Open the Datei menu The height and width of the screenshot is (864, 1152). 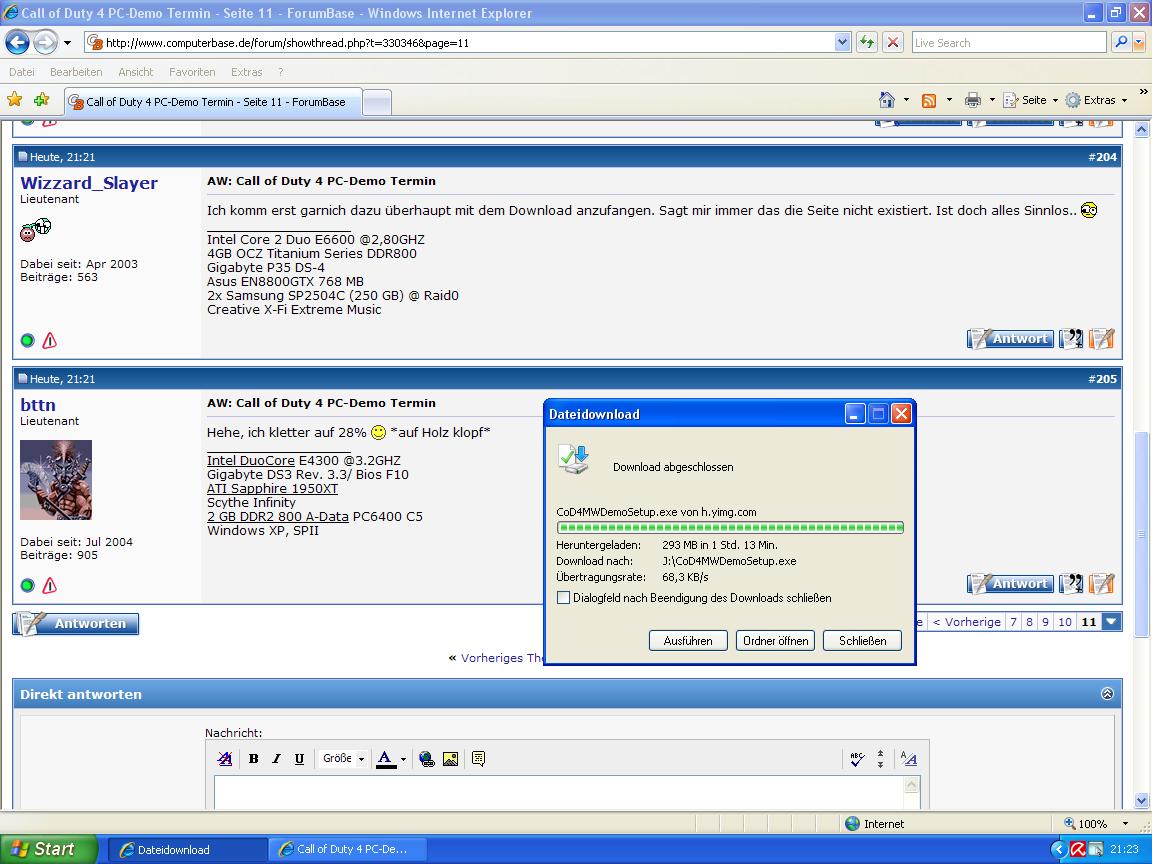click(22, 72)
